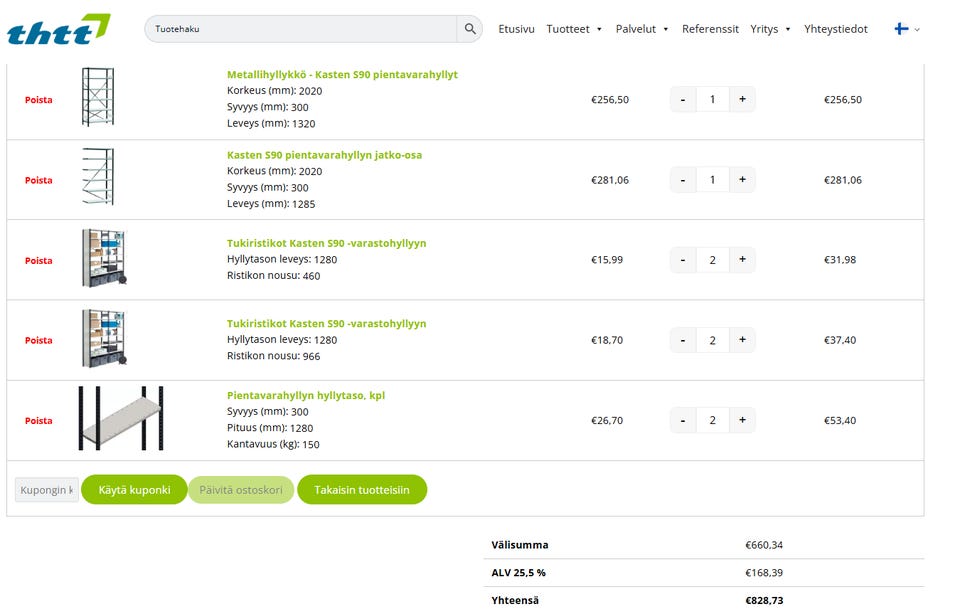Decrease quantity of €18,70 Tukiristikot
This screenshot has width=960, height=609.
coord(683,340)
